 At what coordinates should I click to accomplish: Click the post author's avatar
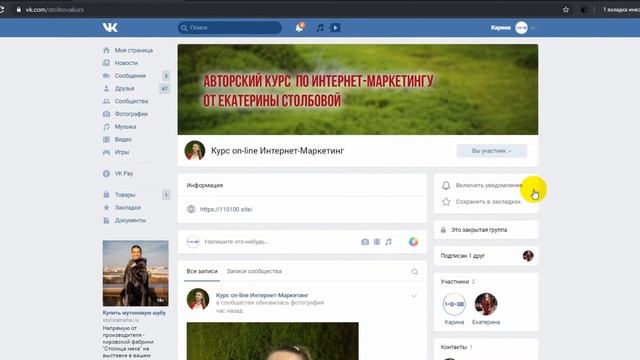(198, 299)
